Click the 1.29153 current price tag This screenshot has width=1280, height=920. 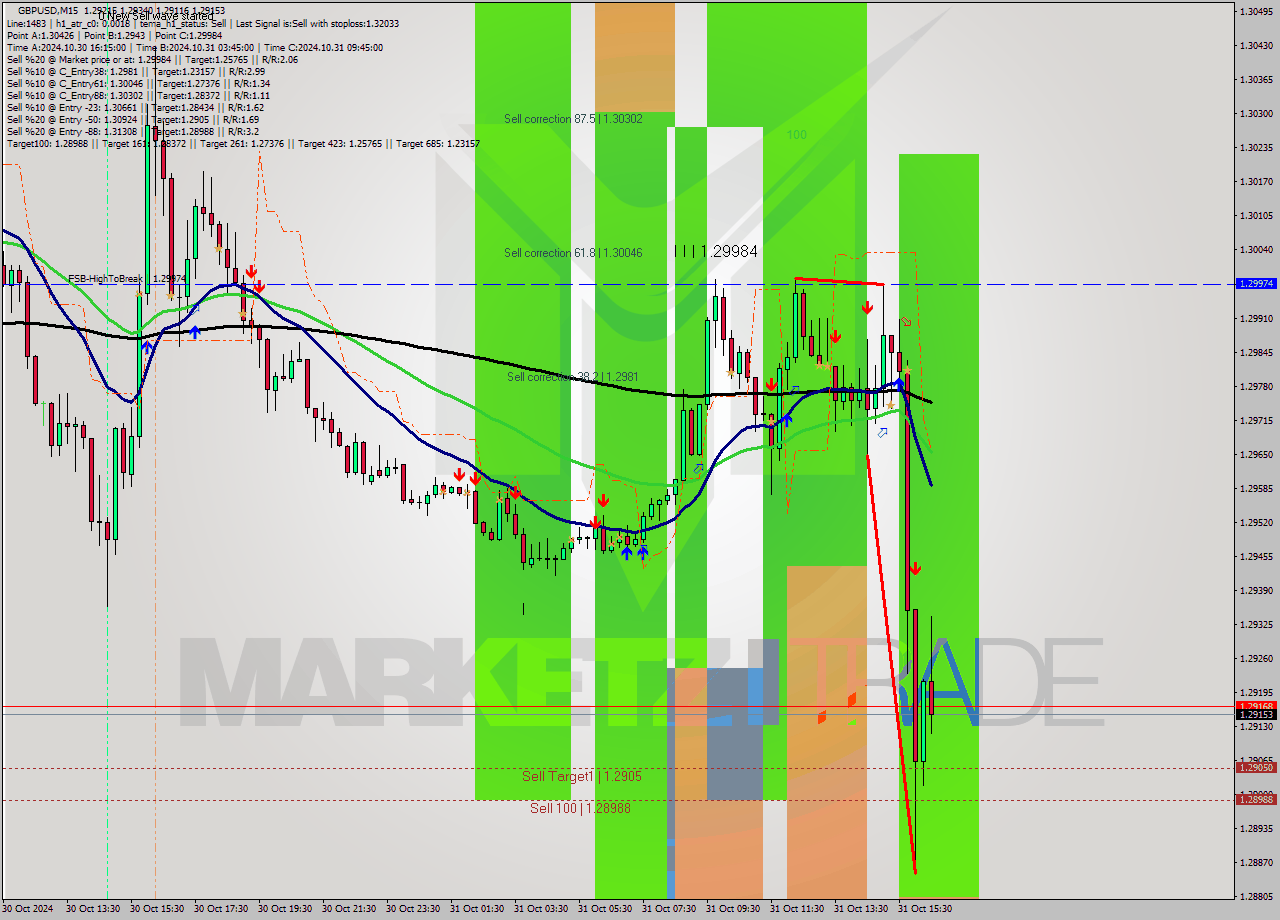coord(1256,715)
